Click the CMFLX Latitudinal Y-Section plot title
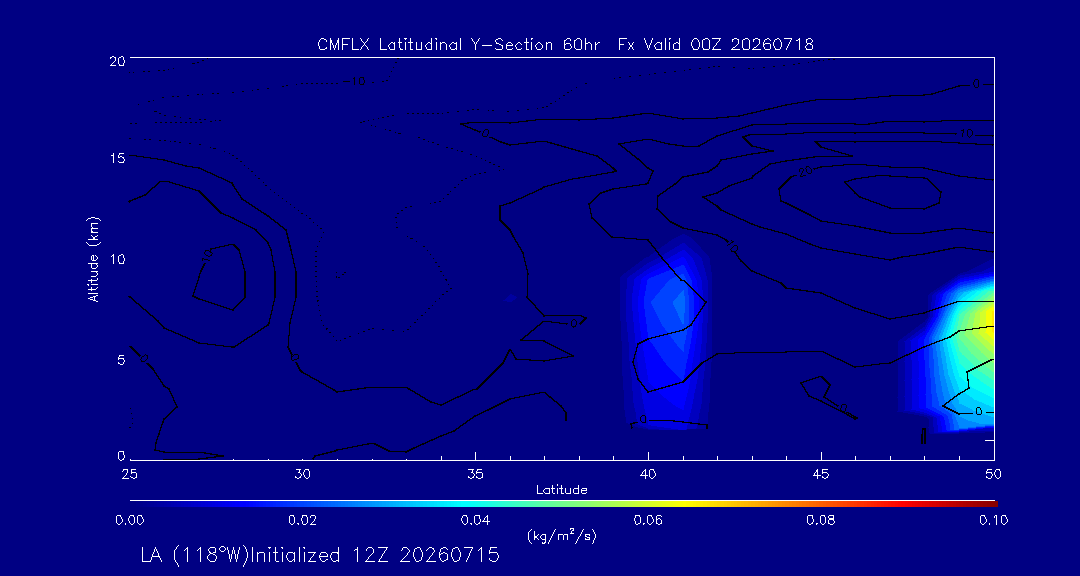Screen dimensions: 1080x576 point(565,45)
